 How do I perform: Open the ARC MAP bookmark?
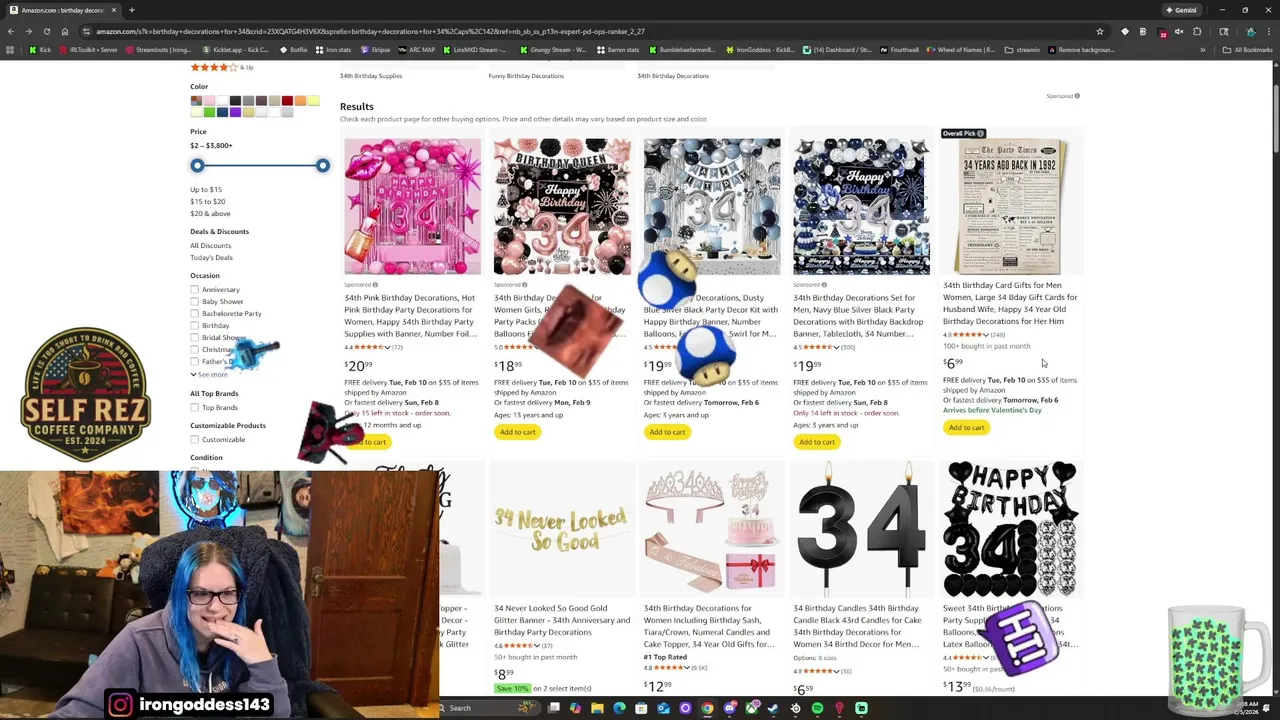coord(416,49)
